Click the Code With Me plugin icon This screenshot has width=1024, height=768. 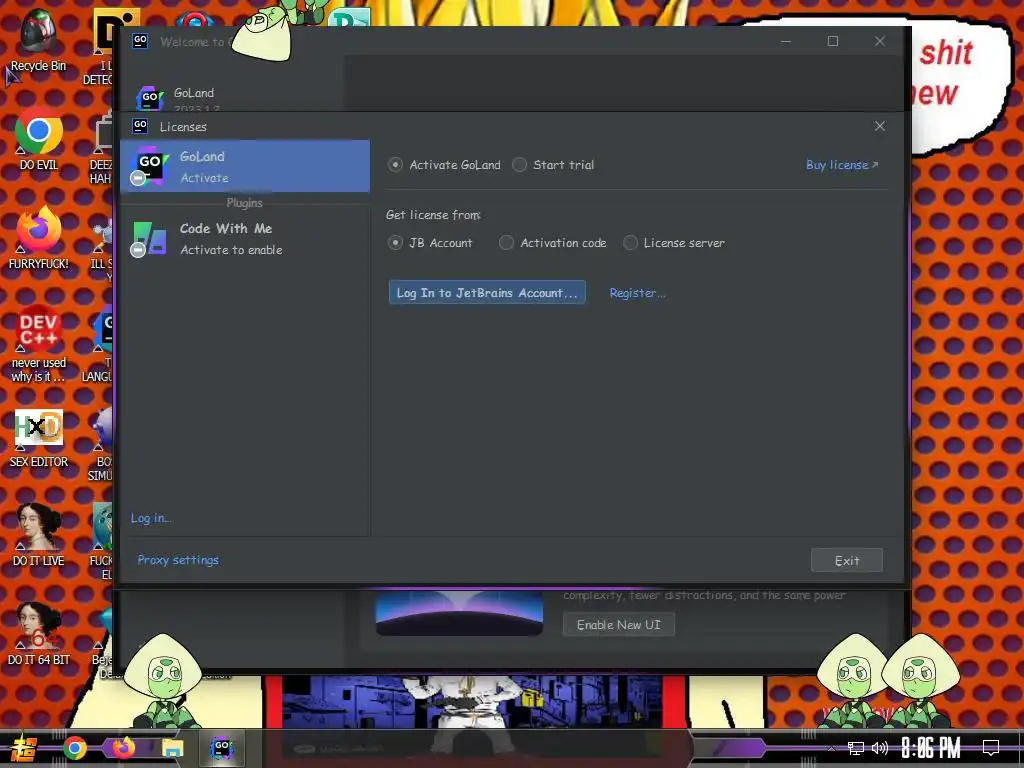click(x=149, y=238)
